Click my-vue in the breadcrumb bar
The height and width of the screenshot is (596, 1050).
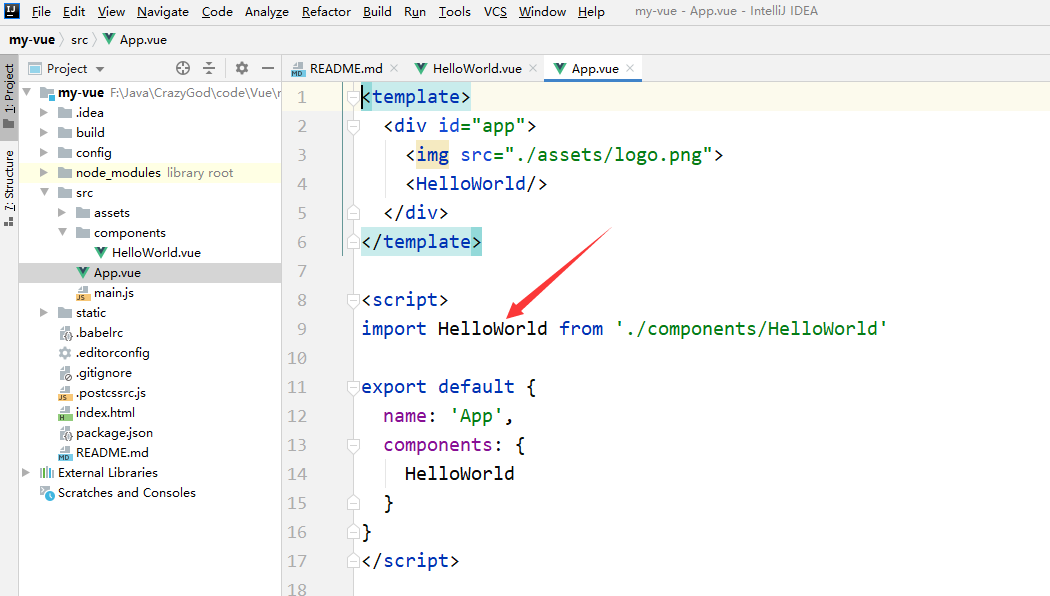click(x=31, y=40)
